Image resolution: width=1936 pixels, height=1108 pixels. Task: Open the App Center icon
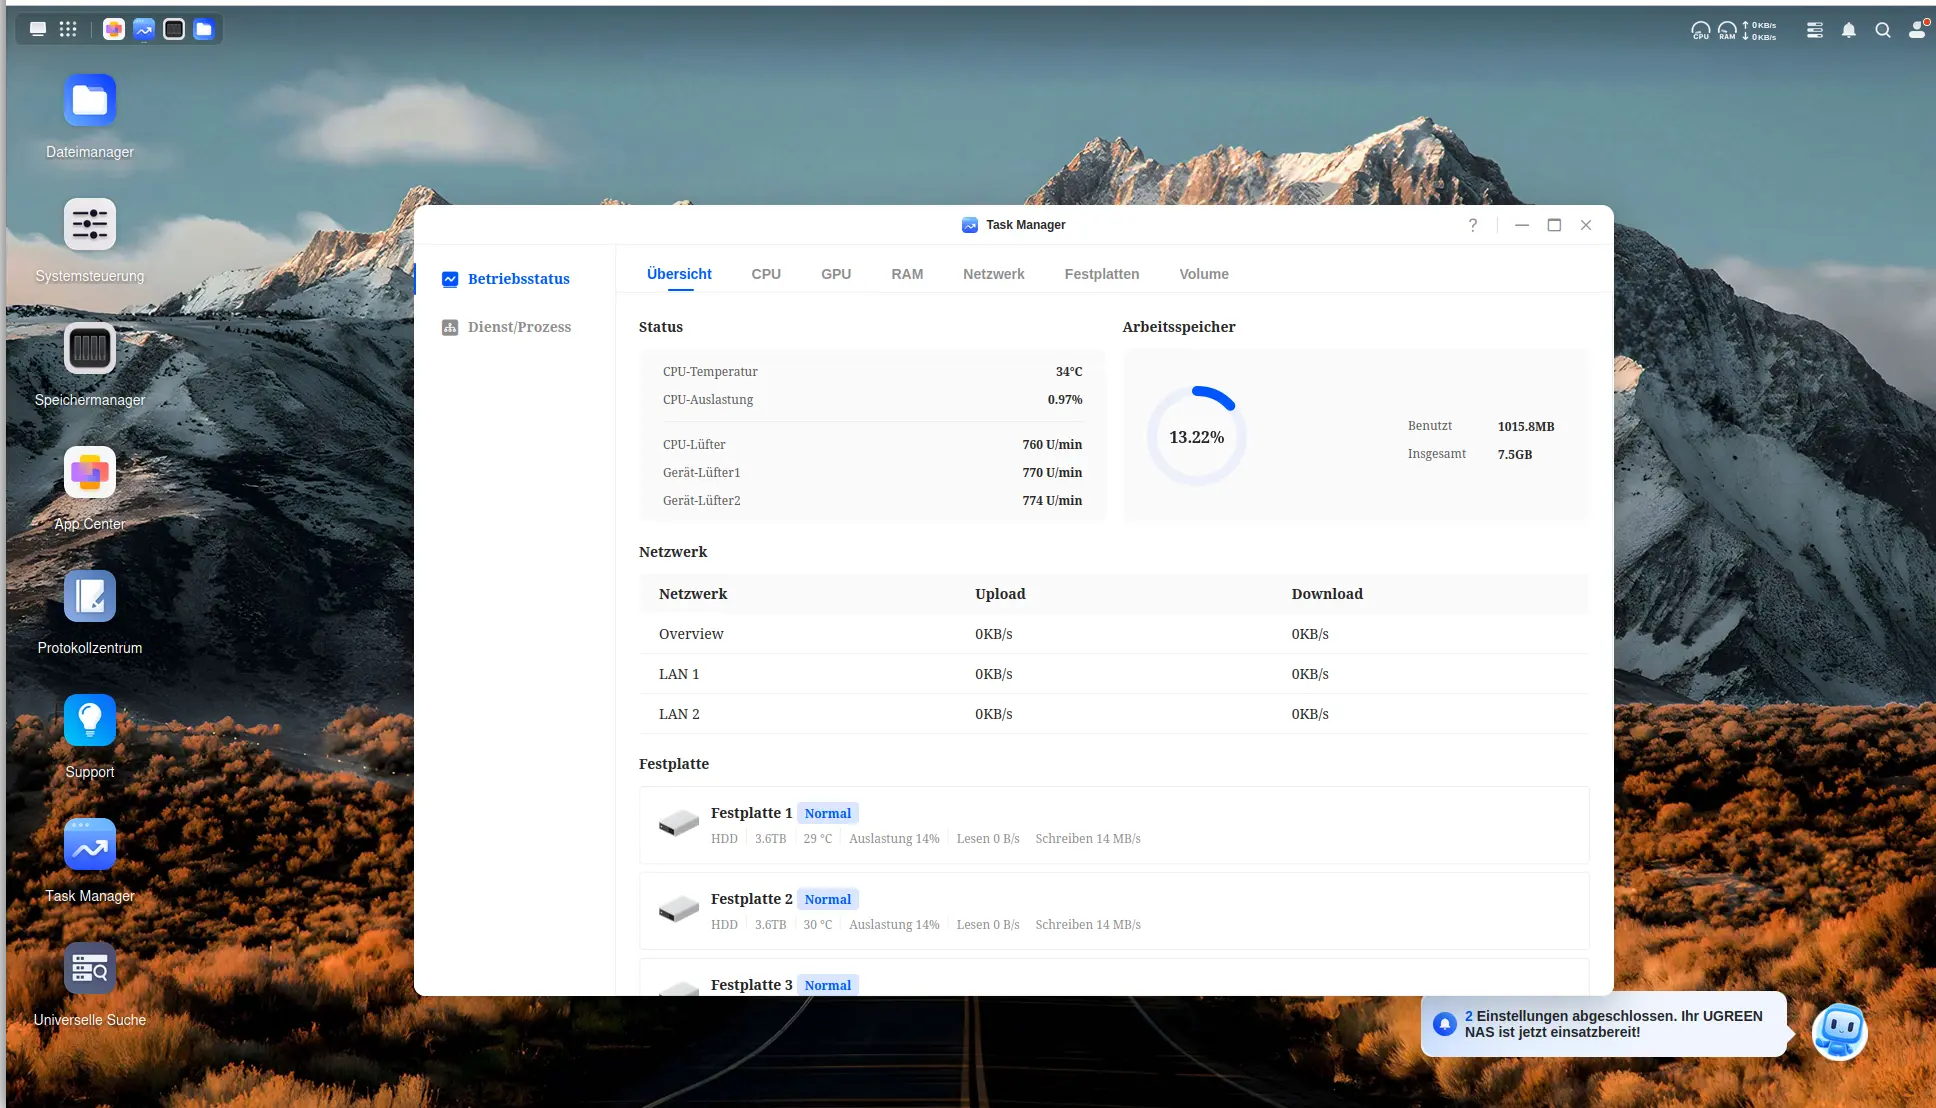click(x=90, y=473)
